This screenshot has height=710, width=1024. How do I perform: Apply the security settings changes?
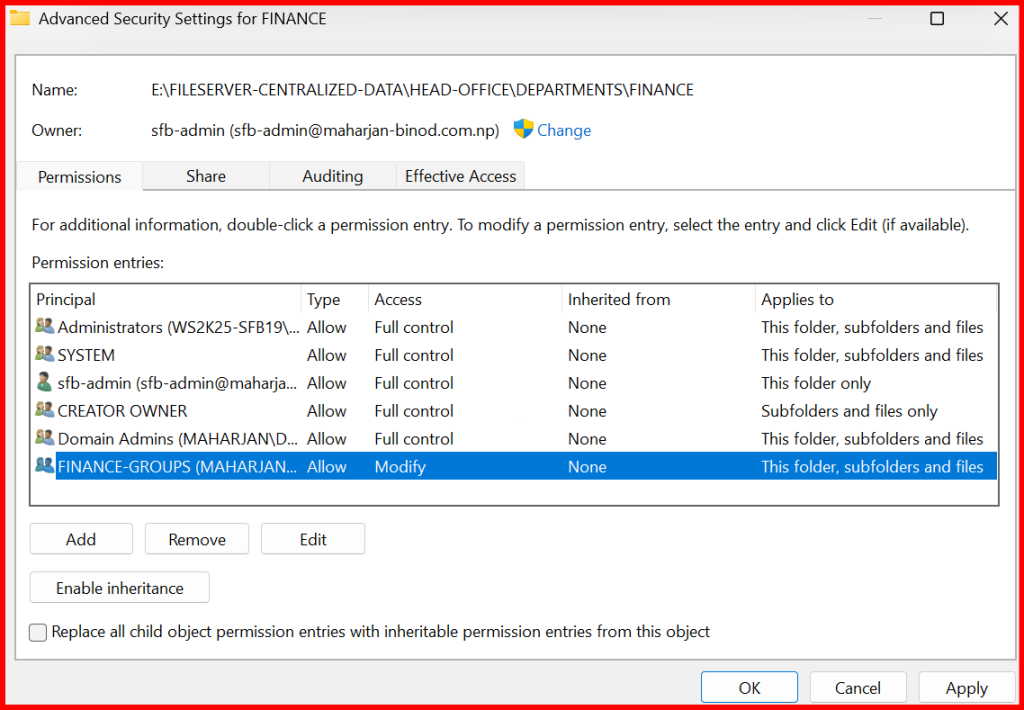coord(966,688)
